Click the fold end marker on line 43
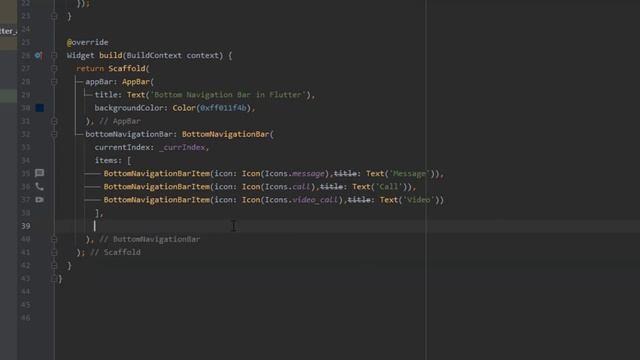The width and height of the screenshot is (640, 360). 54,278
